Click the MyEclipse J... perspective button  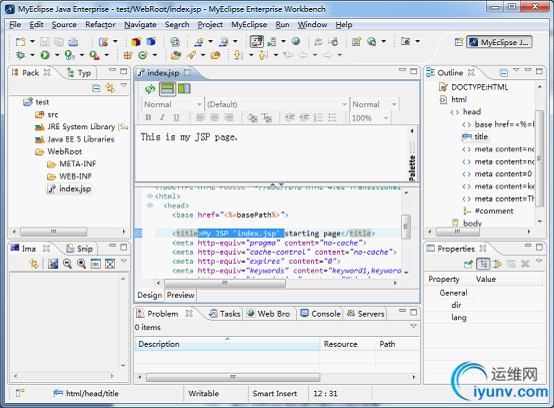[x=499, y=42]
